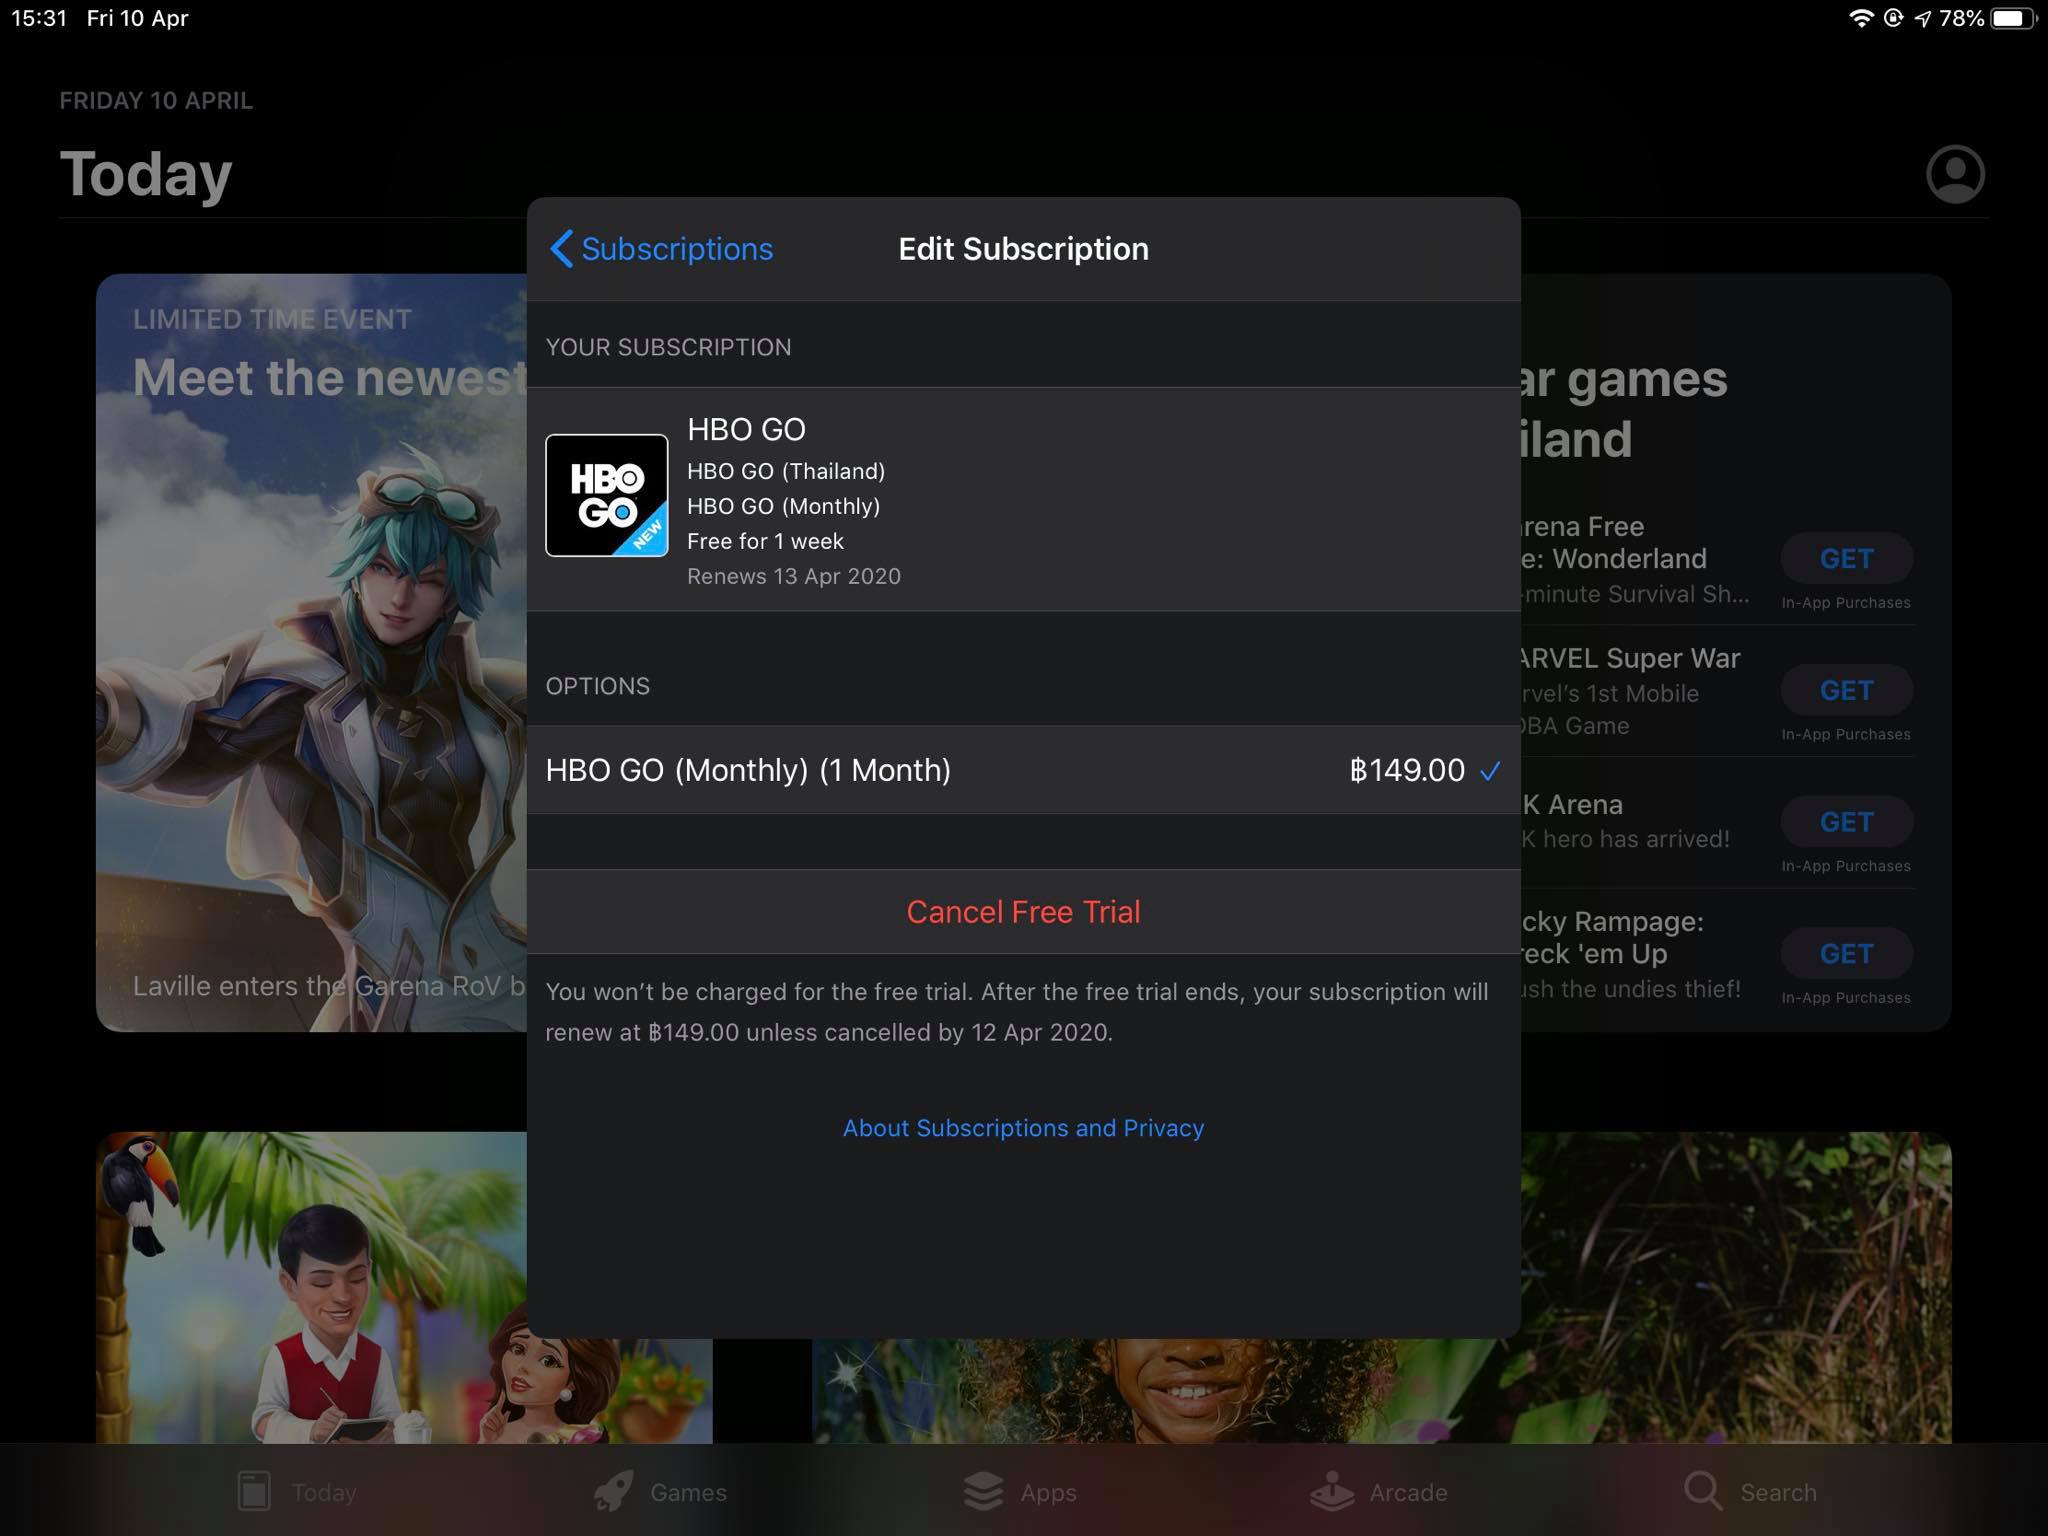Tap the Search magnifier icon
2048x1536 pixels.
1701,1491
